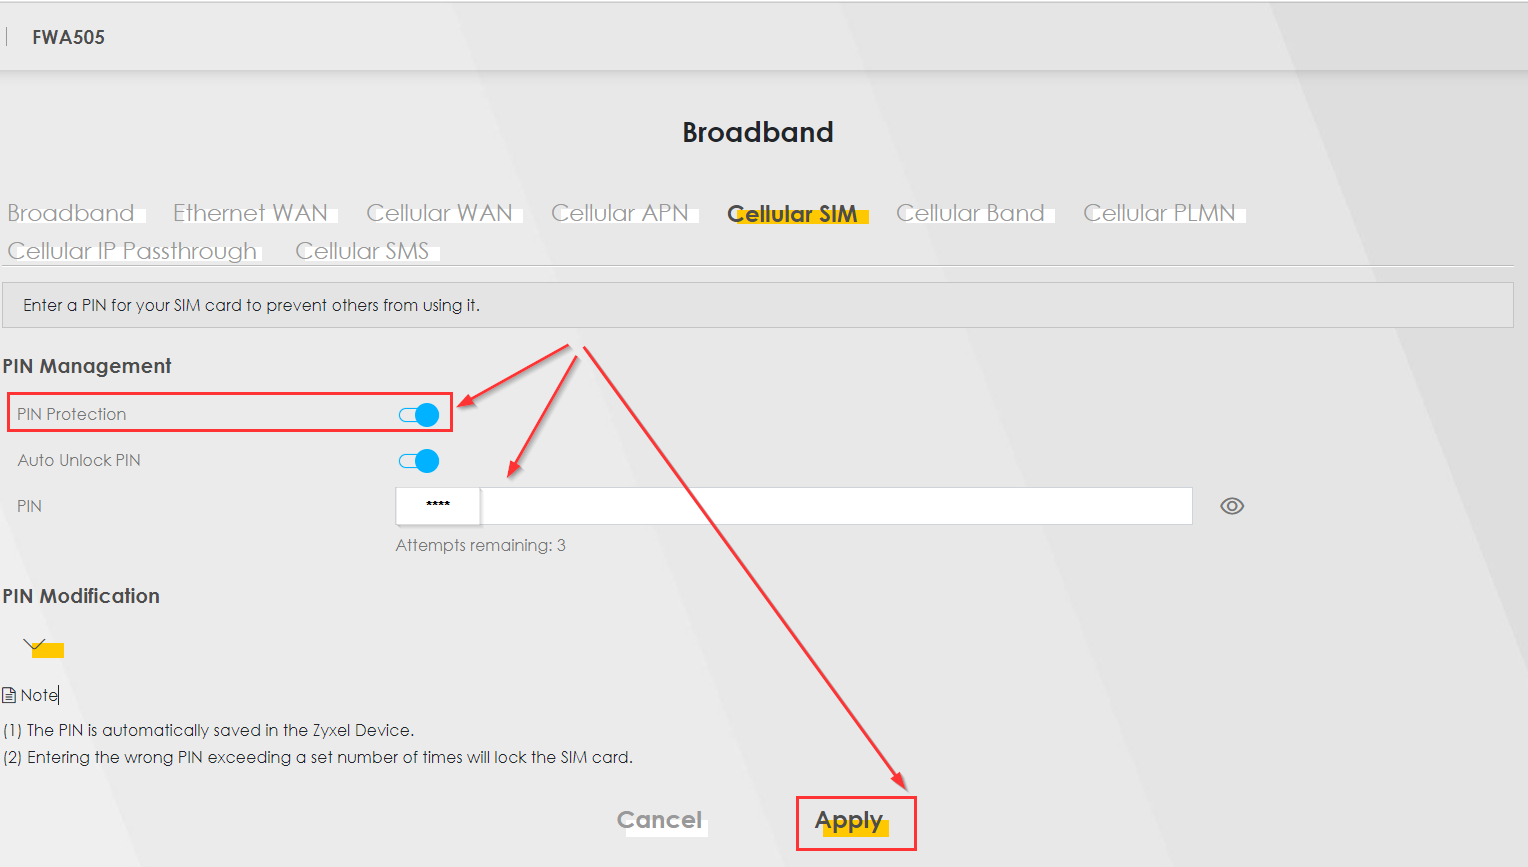Open the Broadband tab
The width and height of the screenshot is (1528, 867).
coord(71,213)
